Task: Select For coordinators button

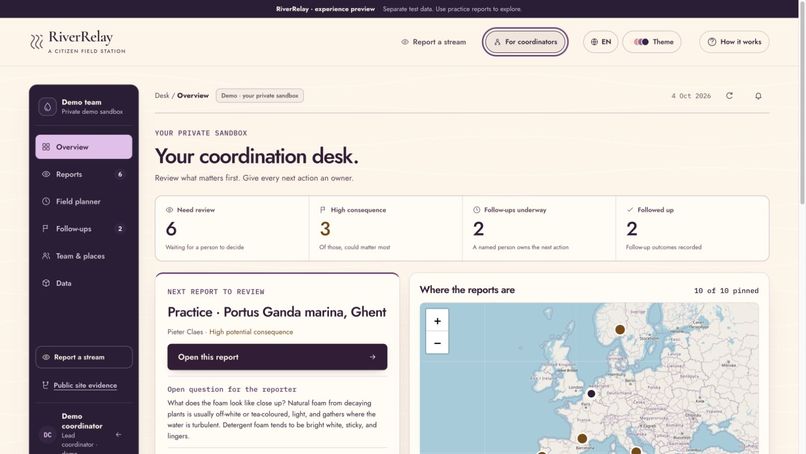Action: tap(525, 42)
